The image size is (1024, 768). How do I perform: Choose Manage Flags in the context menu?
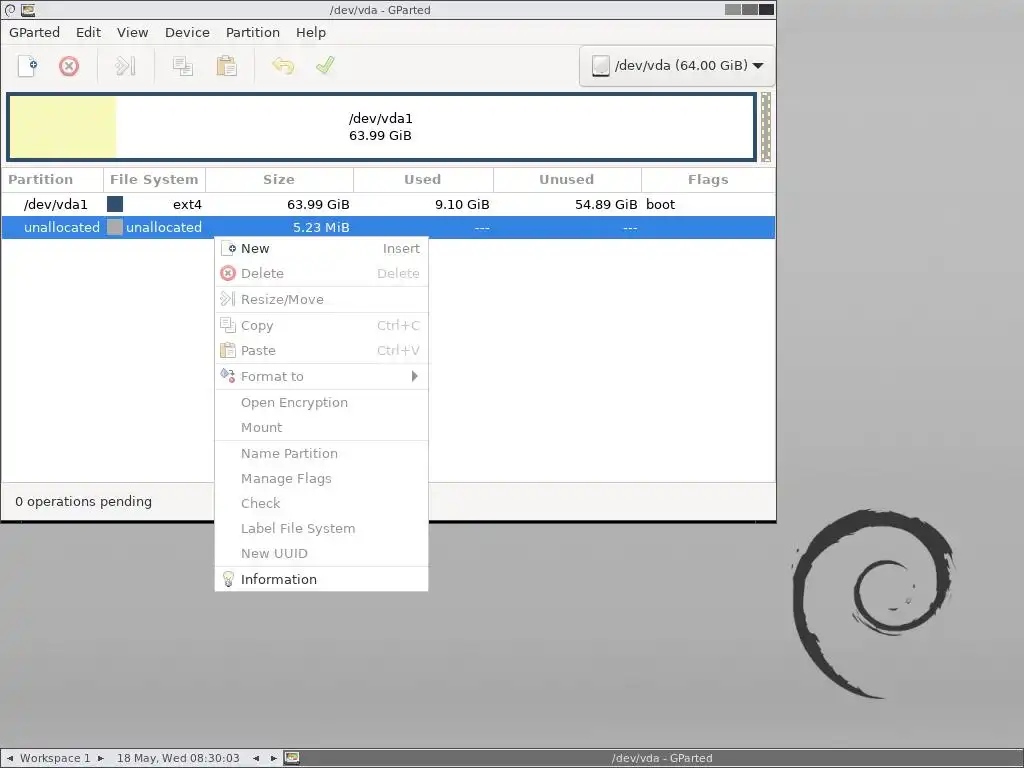(321, 478)
